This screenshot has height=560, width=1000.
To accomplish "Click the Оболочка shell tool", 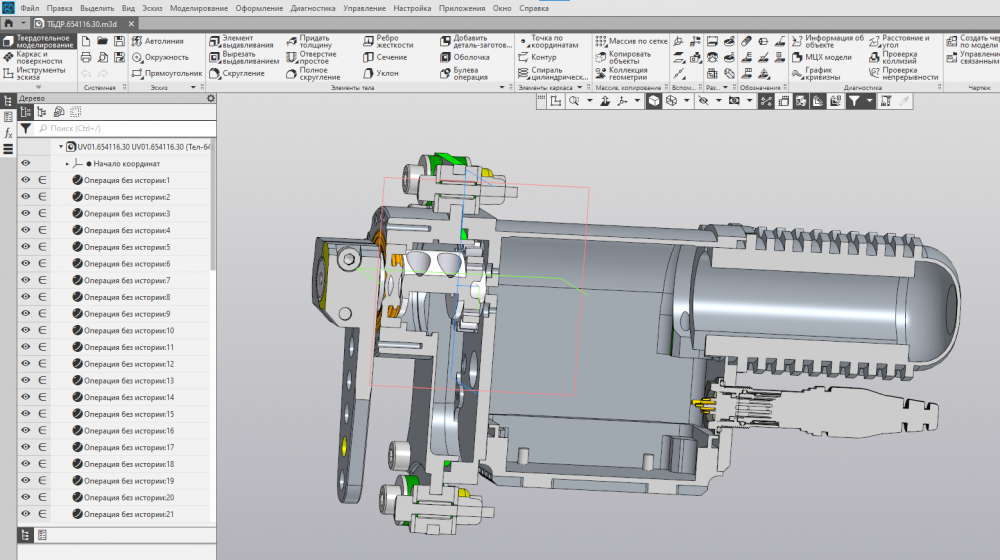I will 464,57.
